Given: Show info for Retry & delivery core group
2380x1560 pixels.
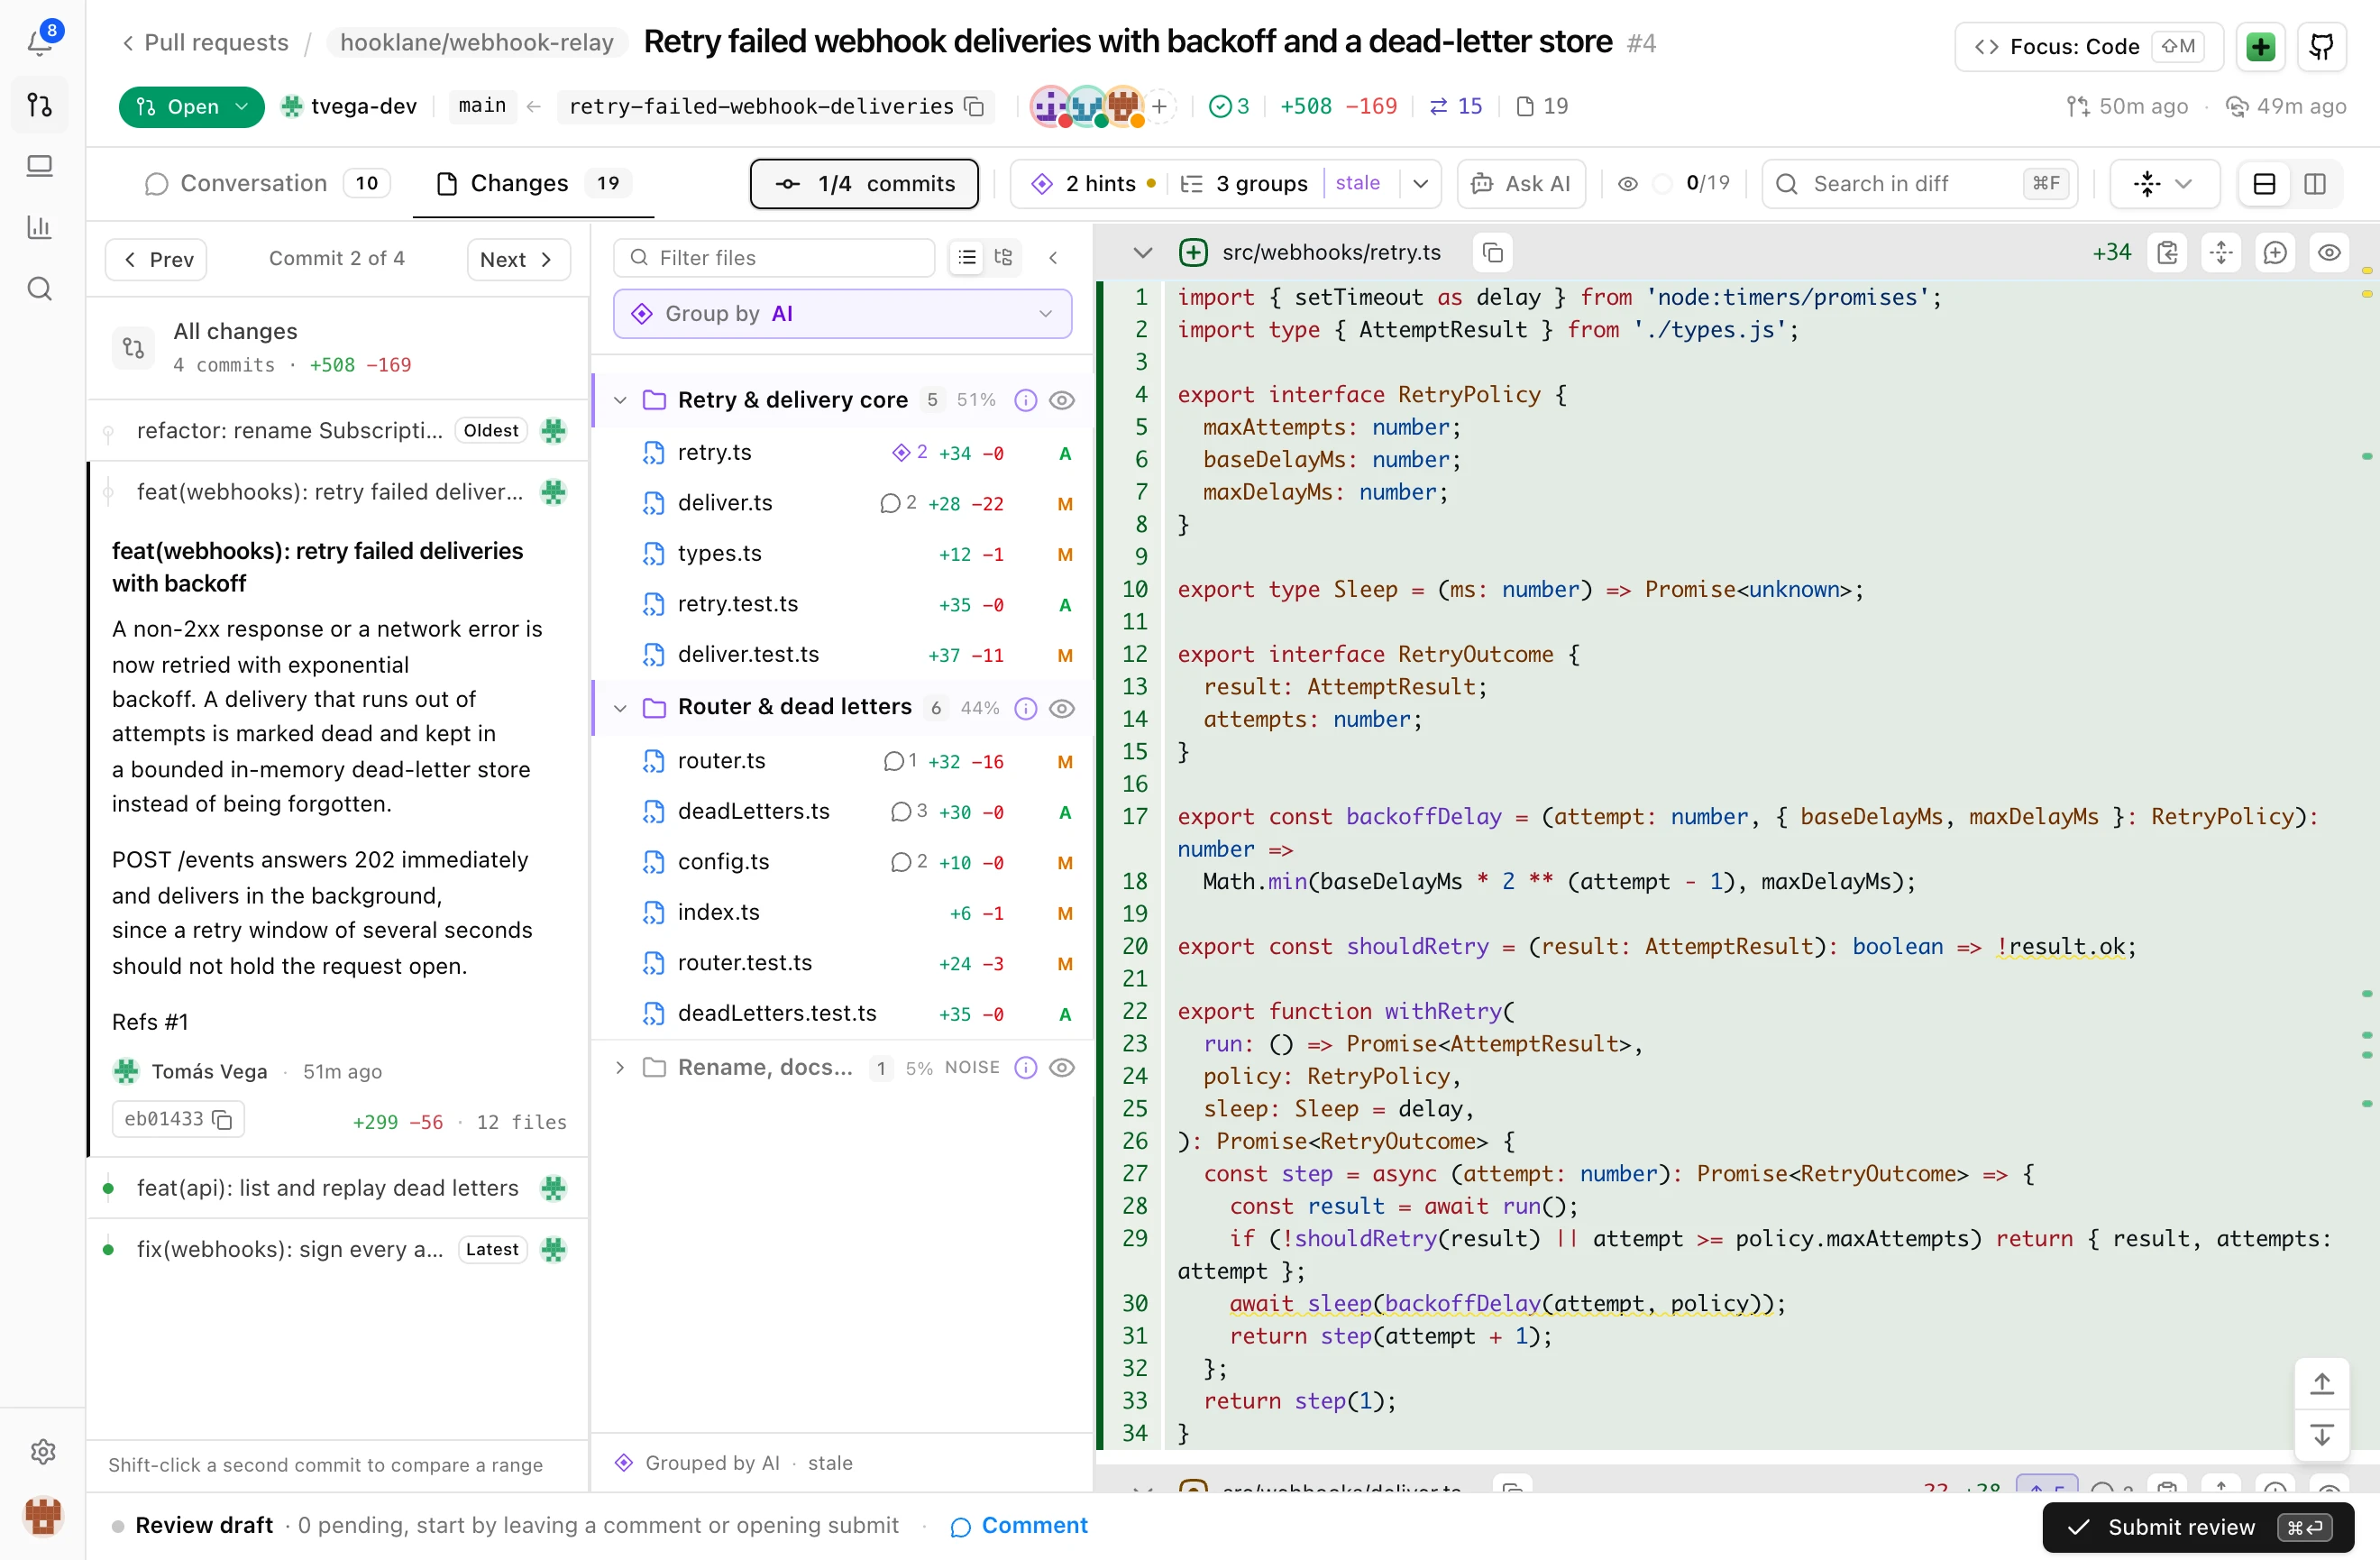Looking at the screenshot, I should pyautogui.click(x=1025, y=400).
